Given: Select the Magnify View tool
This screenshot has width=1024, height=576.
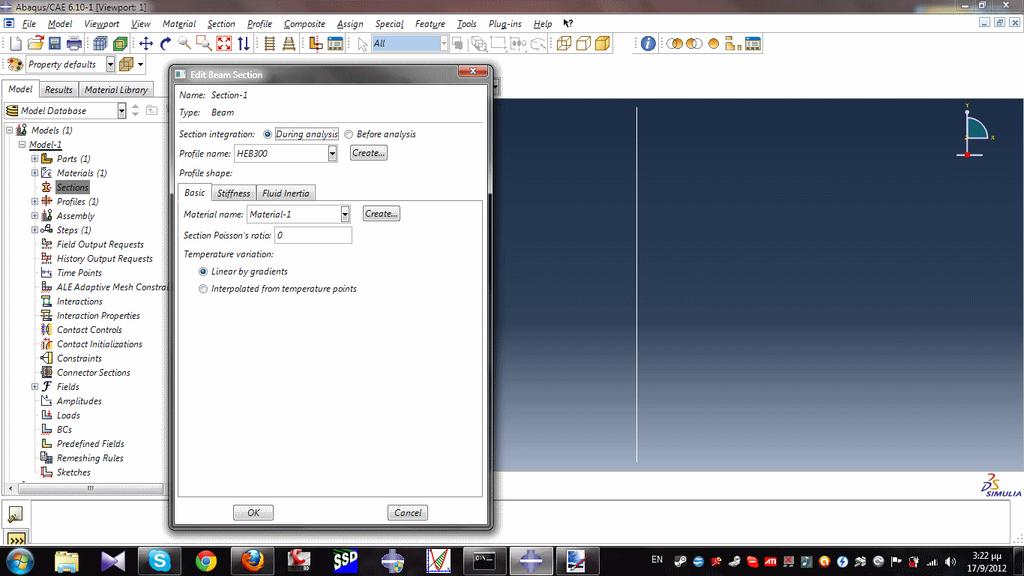Looking at the screenshot, I should pos(185,44).
